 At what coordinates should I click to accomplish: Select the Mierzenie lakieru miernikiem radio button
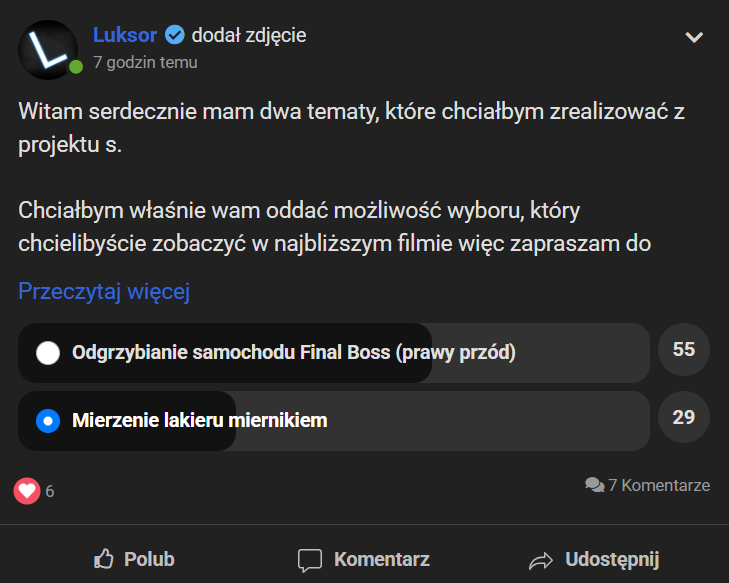pyautogui.click(x=48, y=421)
